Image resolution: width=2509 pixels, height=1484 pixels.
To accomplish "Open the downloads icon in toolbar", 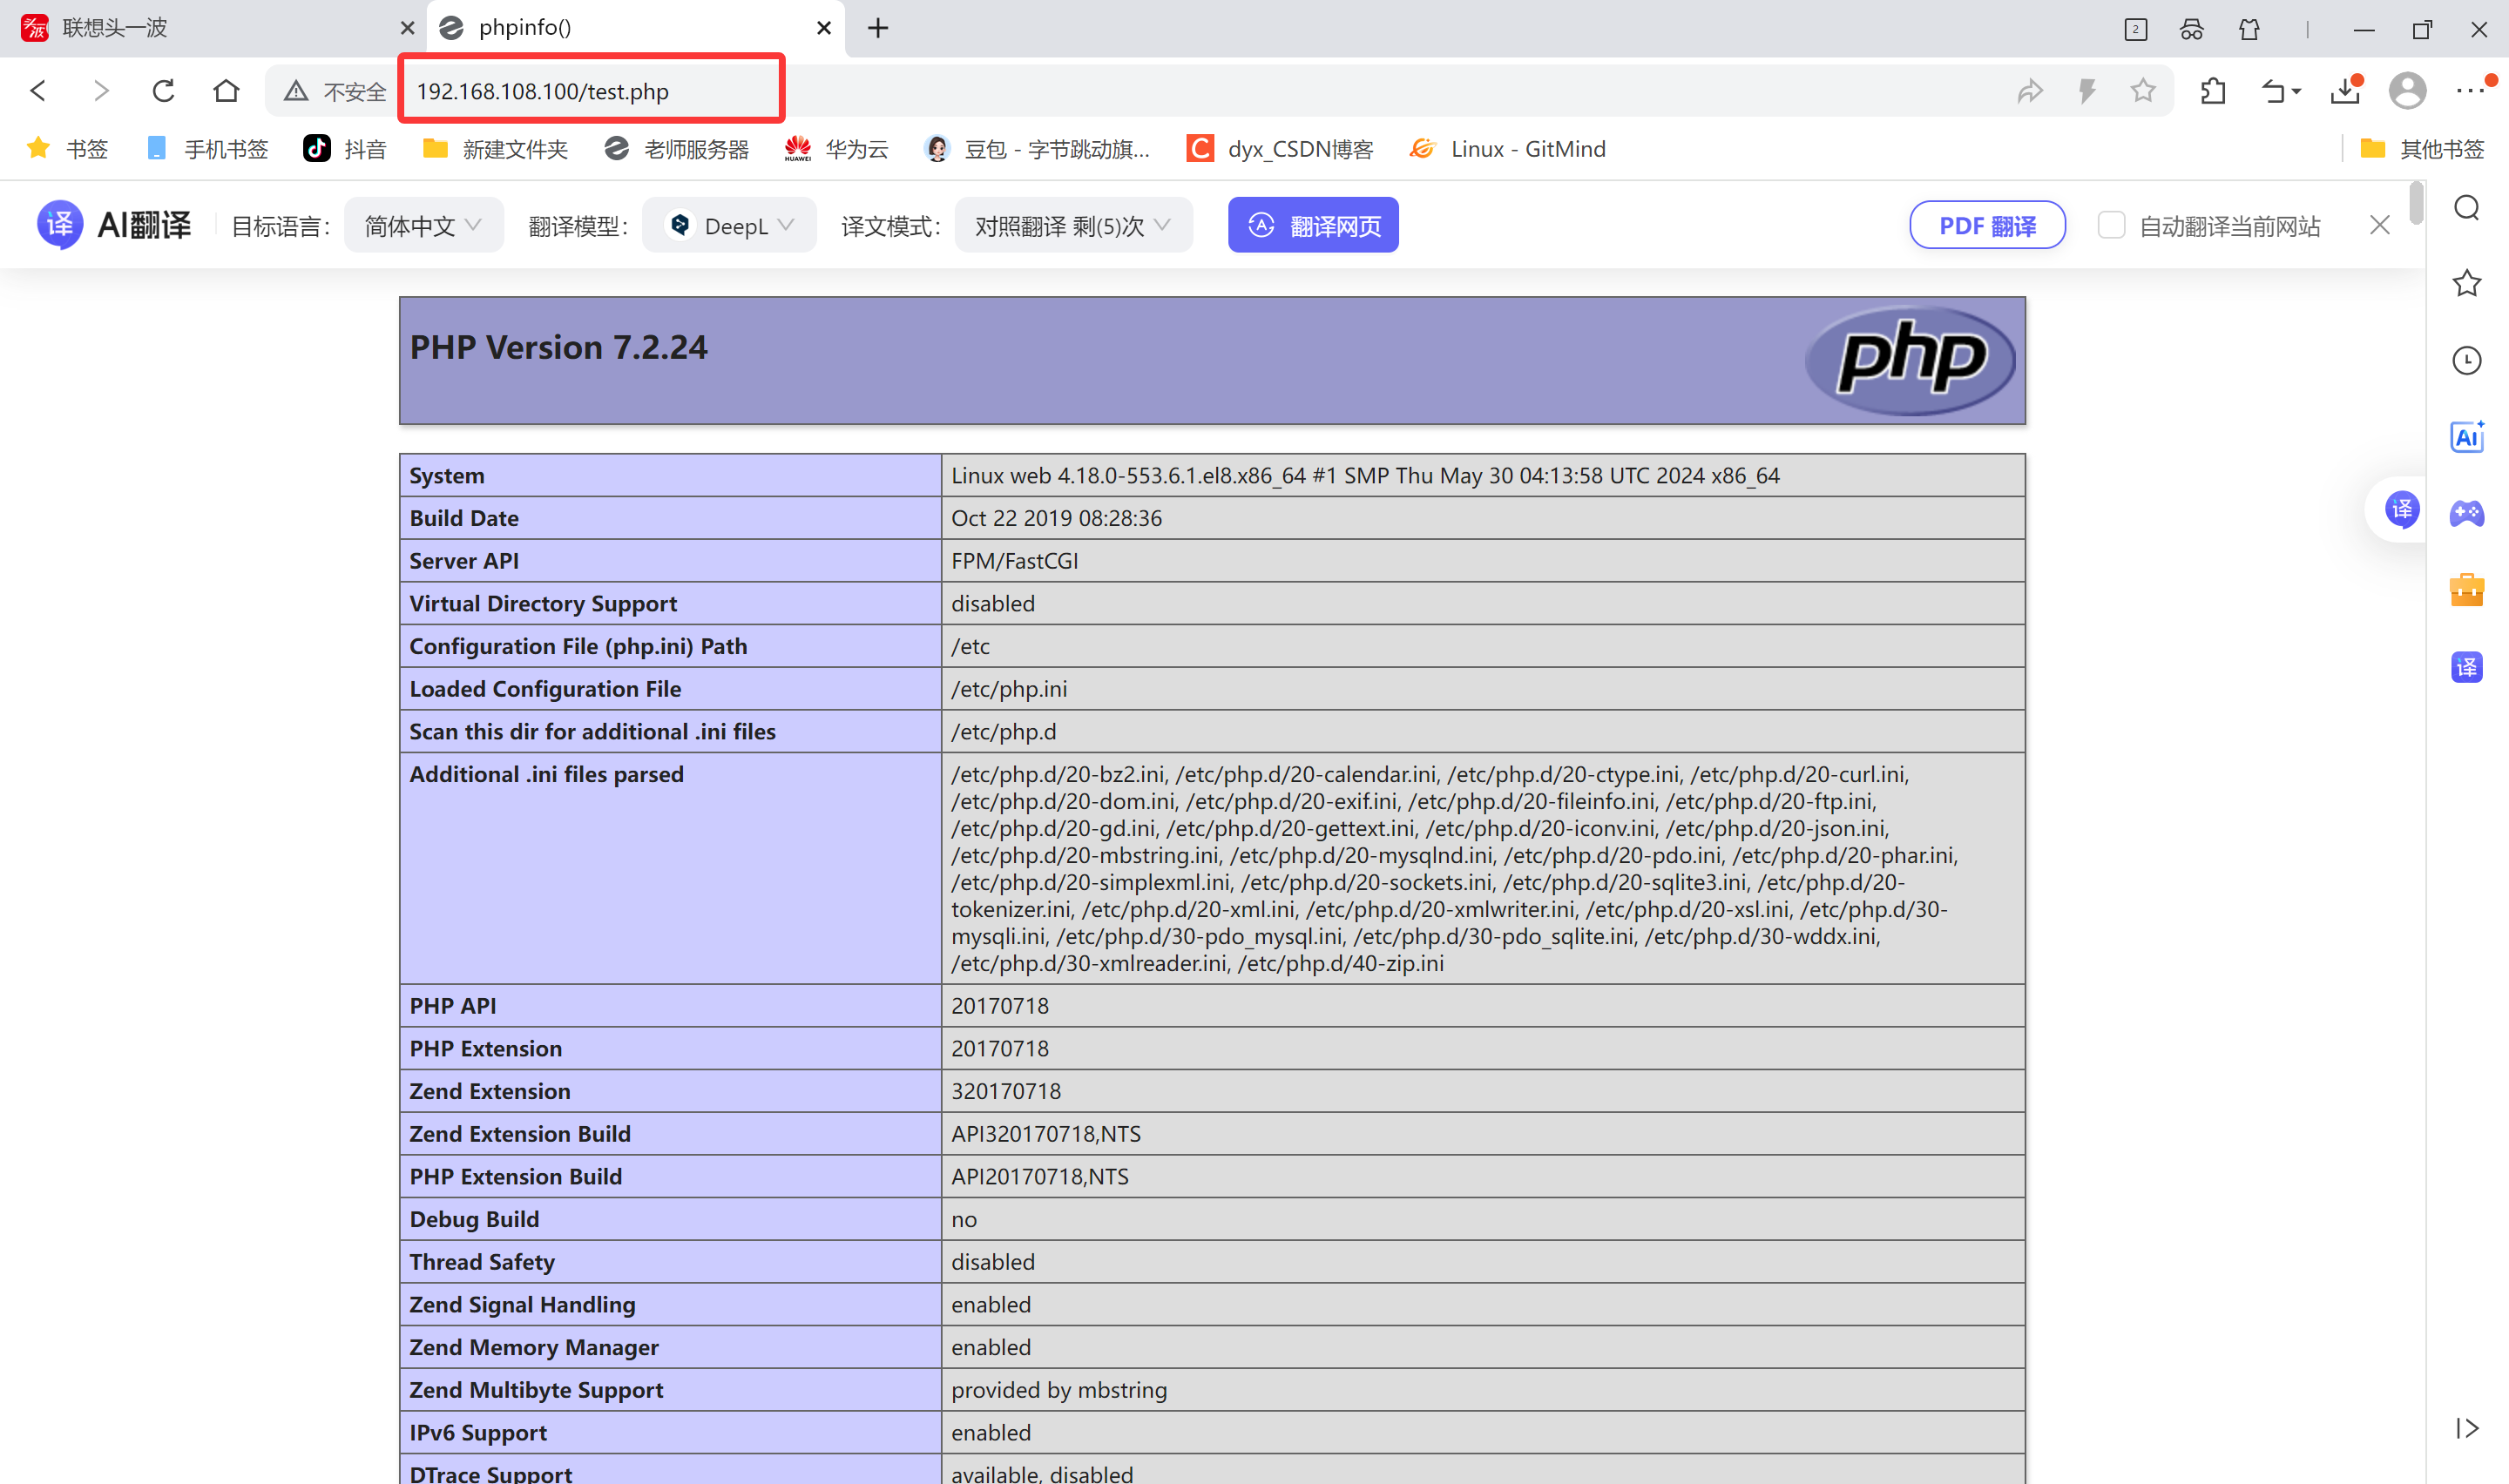I will (x=2344, y=91).
